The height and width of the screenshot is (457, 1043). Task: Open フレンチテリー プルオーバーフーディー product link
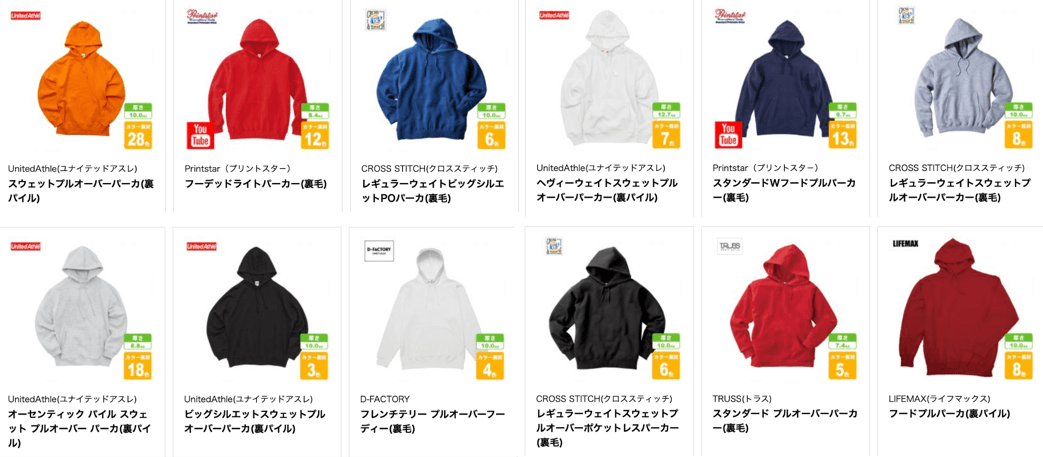tap(432, 421)
